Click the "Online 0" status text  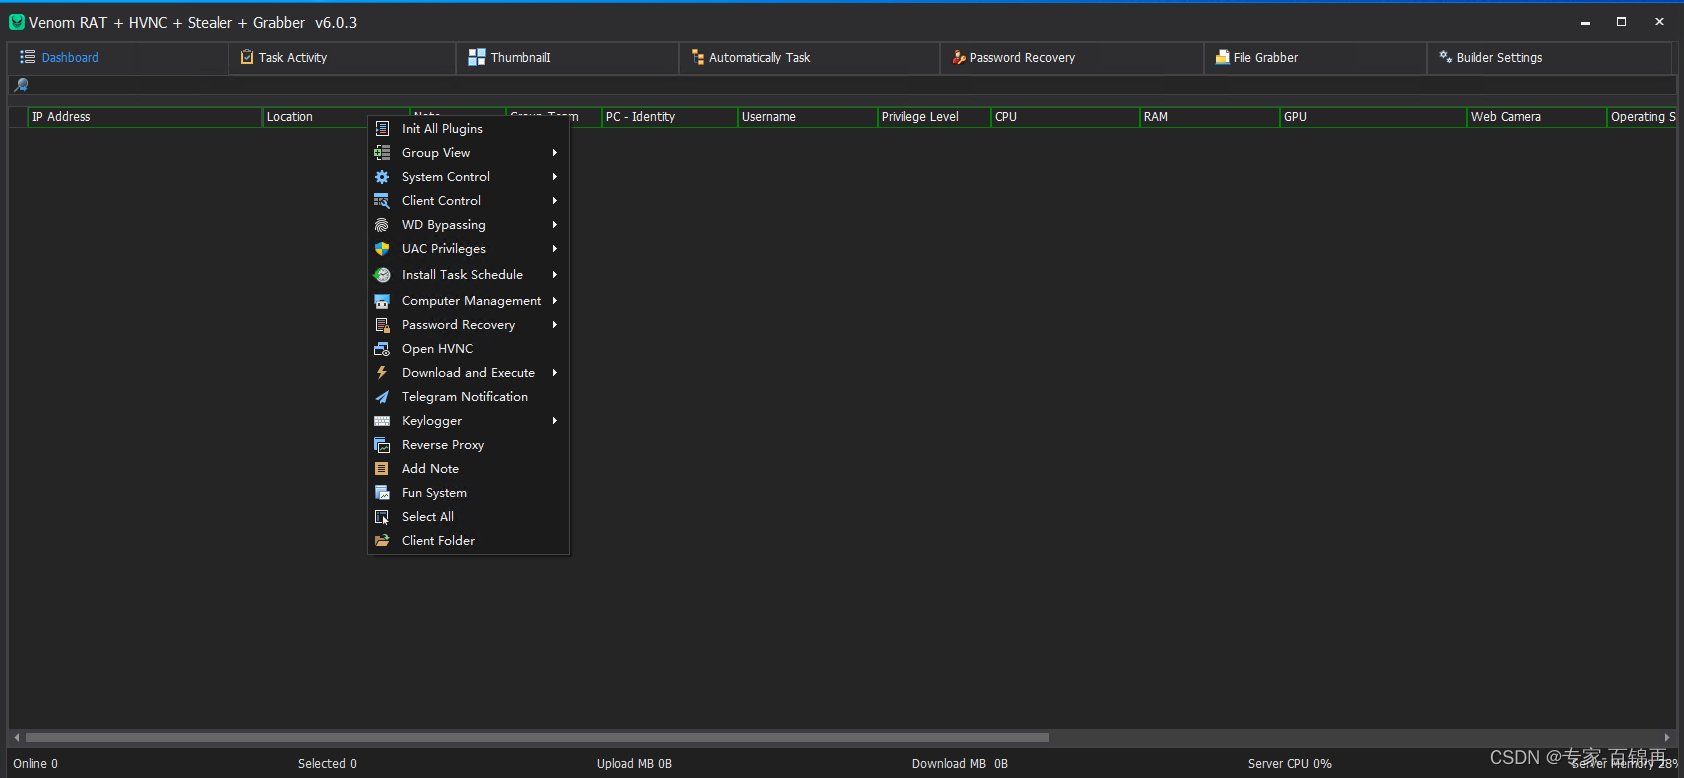click(x=36, y=764)
